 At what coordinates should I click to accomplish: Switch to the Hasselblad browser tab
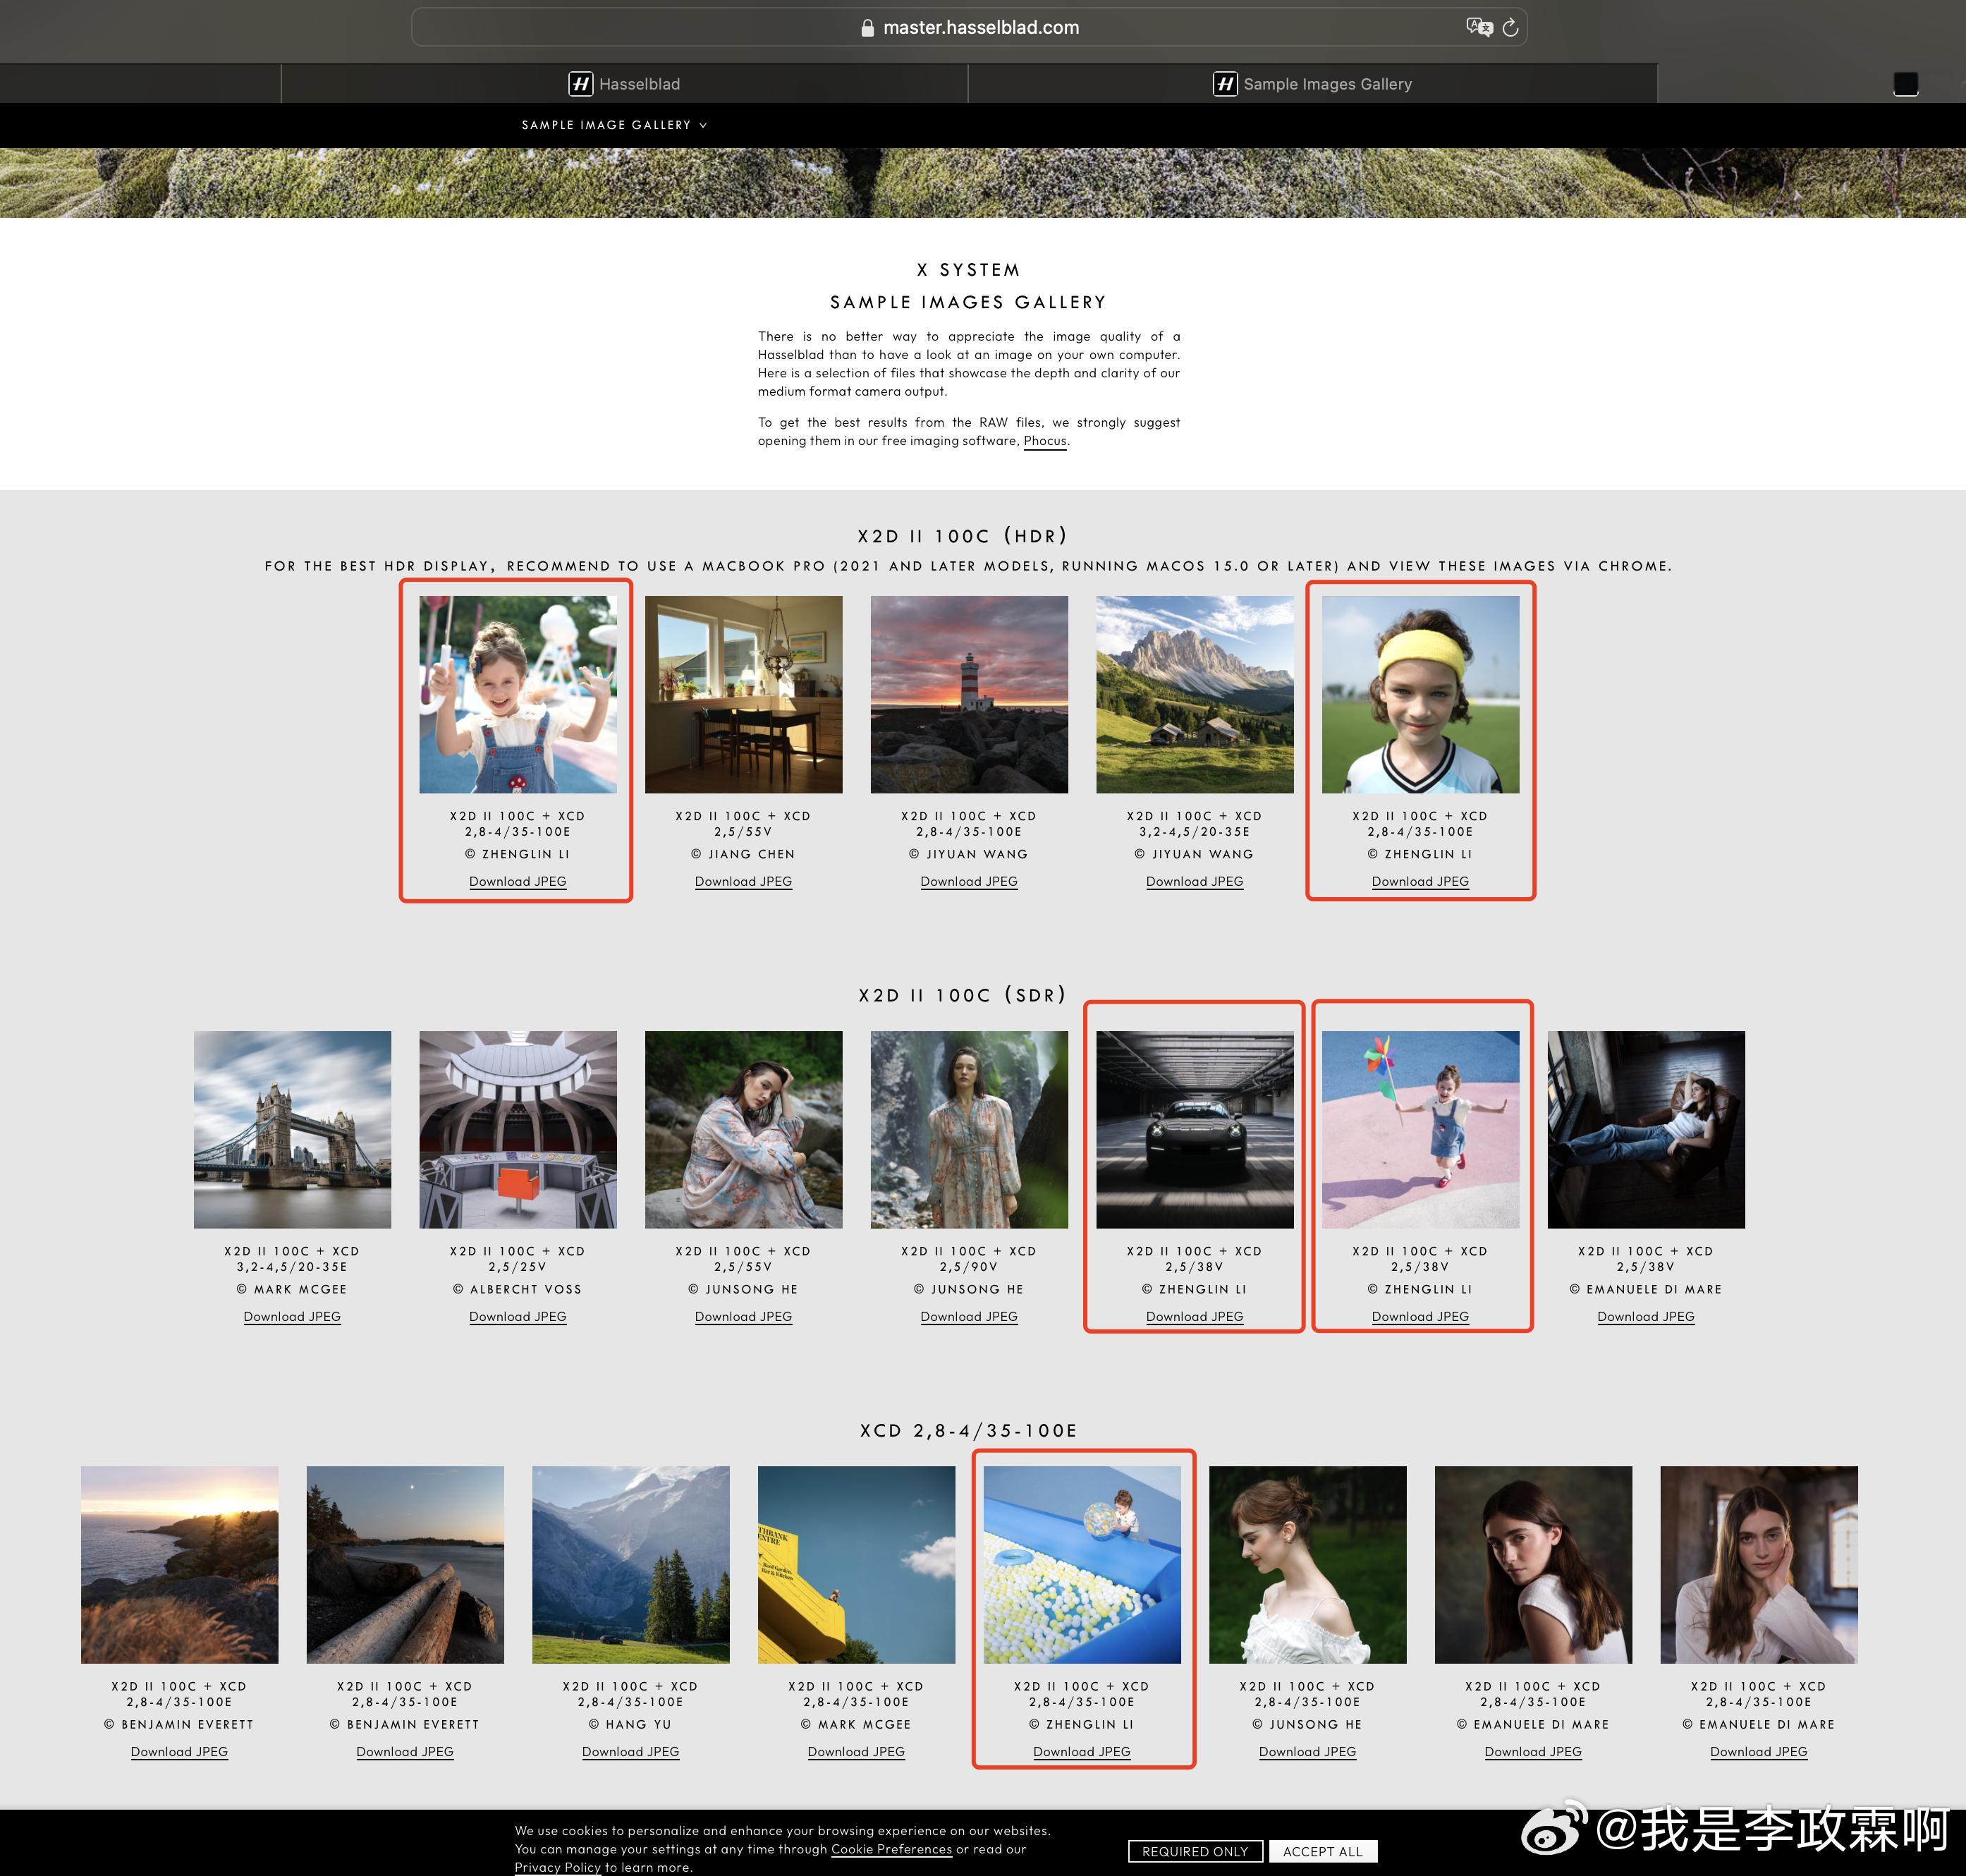(624, 84)
